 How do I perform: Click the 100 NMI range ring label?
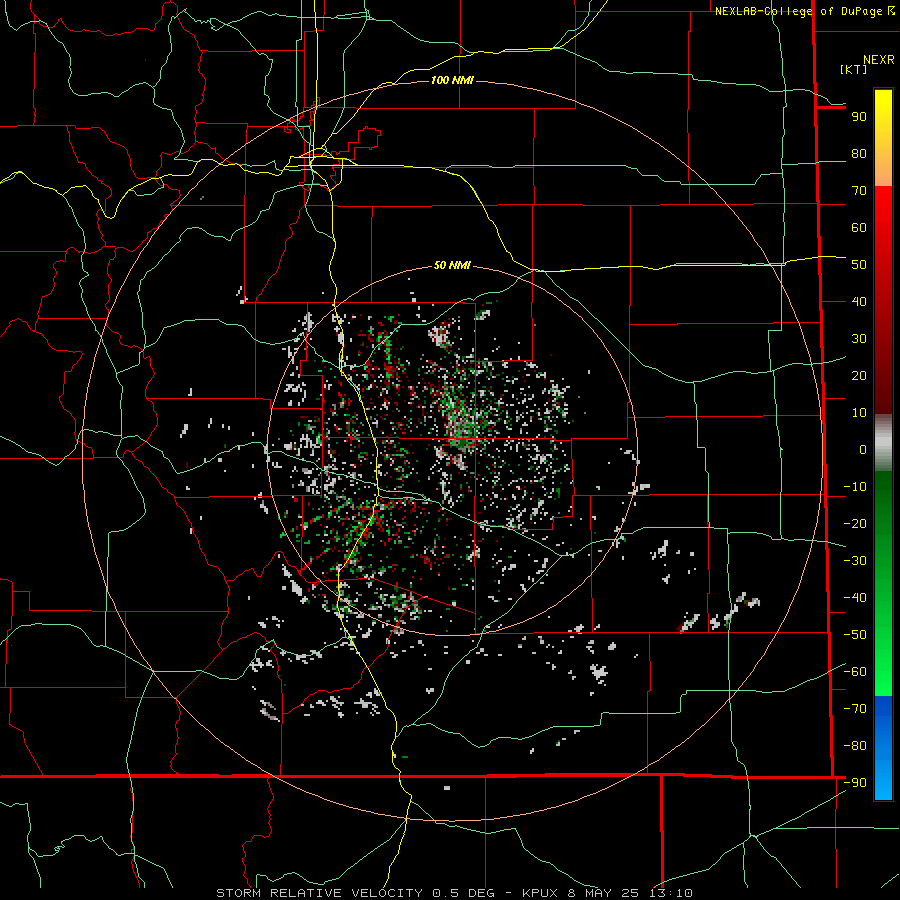[452, 80]
